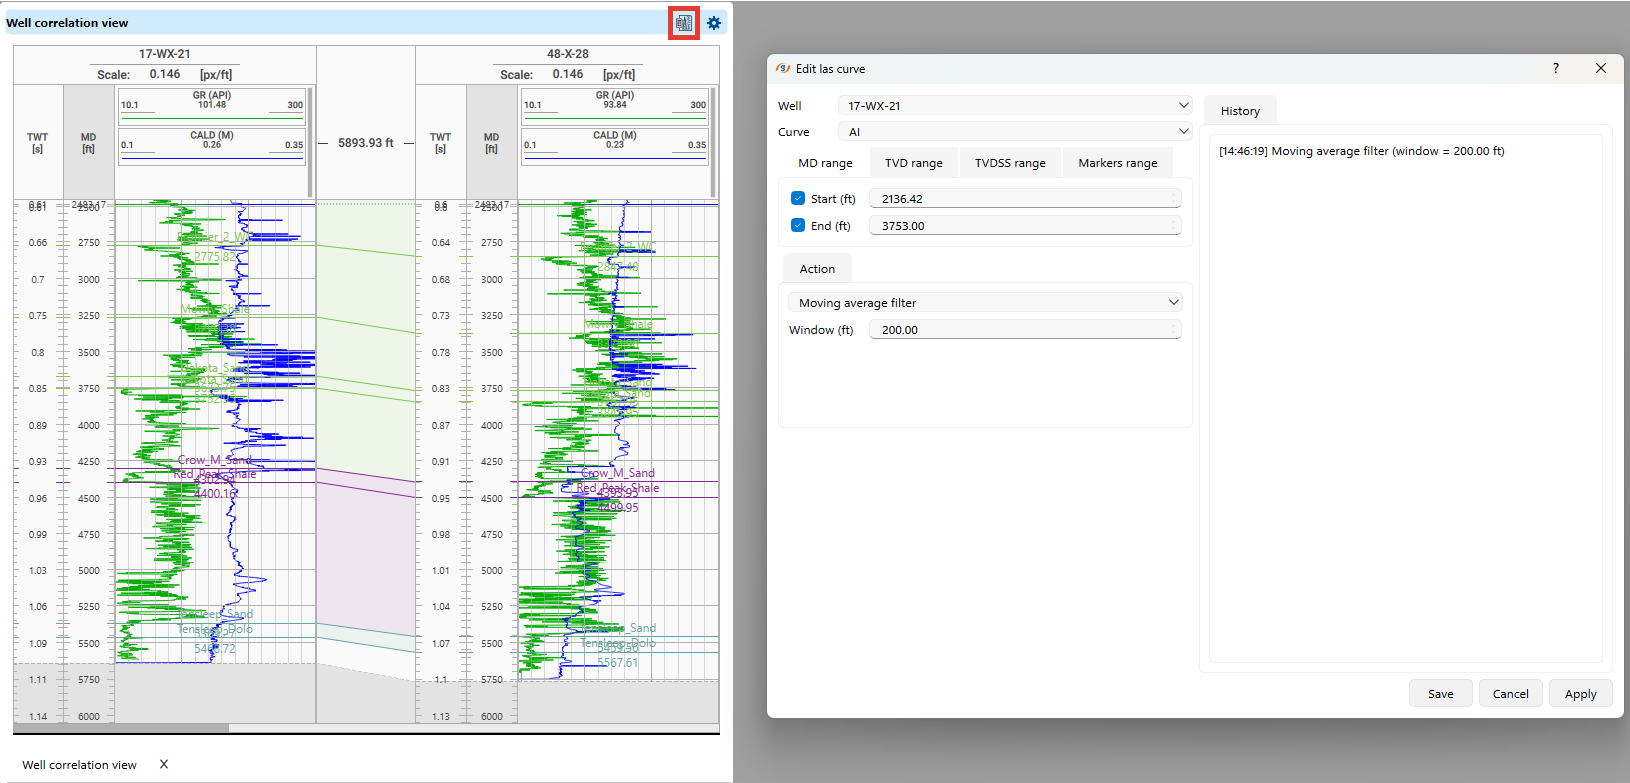Click the Window (ft) value field
Screen dimensions: 1630x783
pos(1024,330)
